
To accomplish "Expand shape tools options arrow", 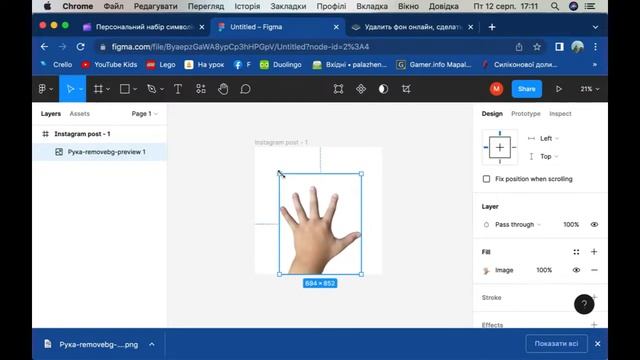I will (x=135, y=89).
